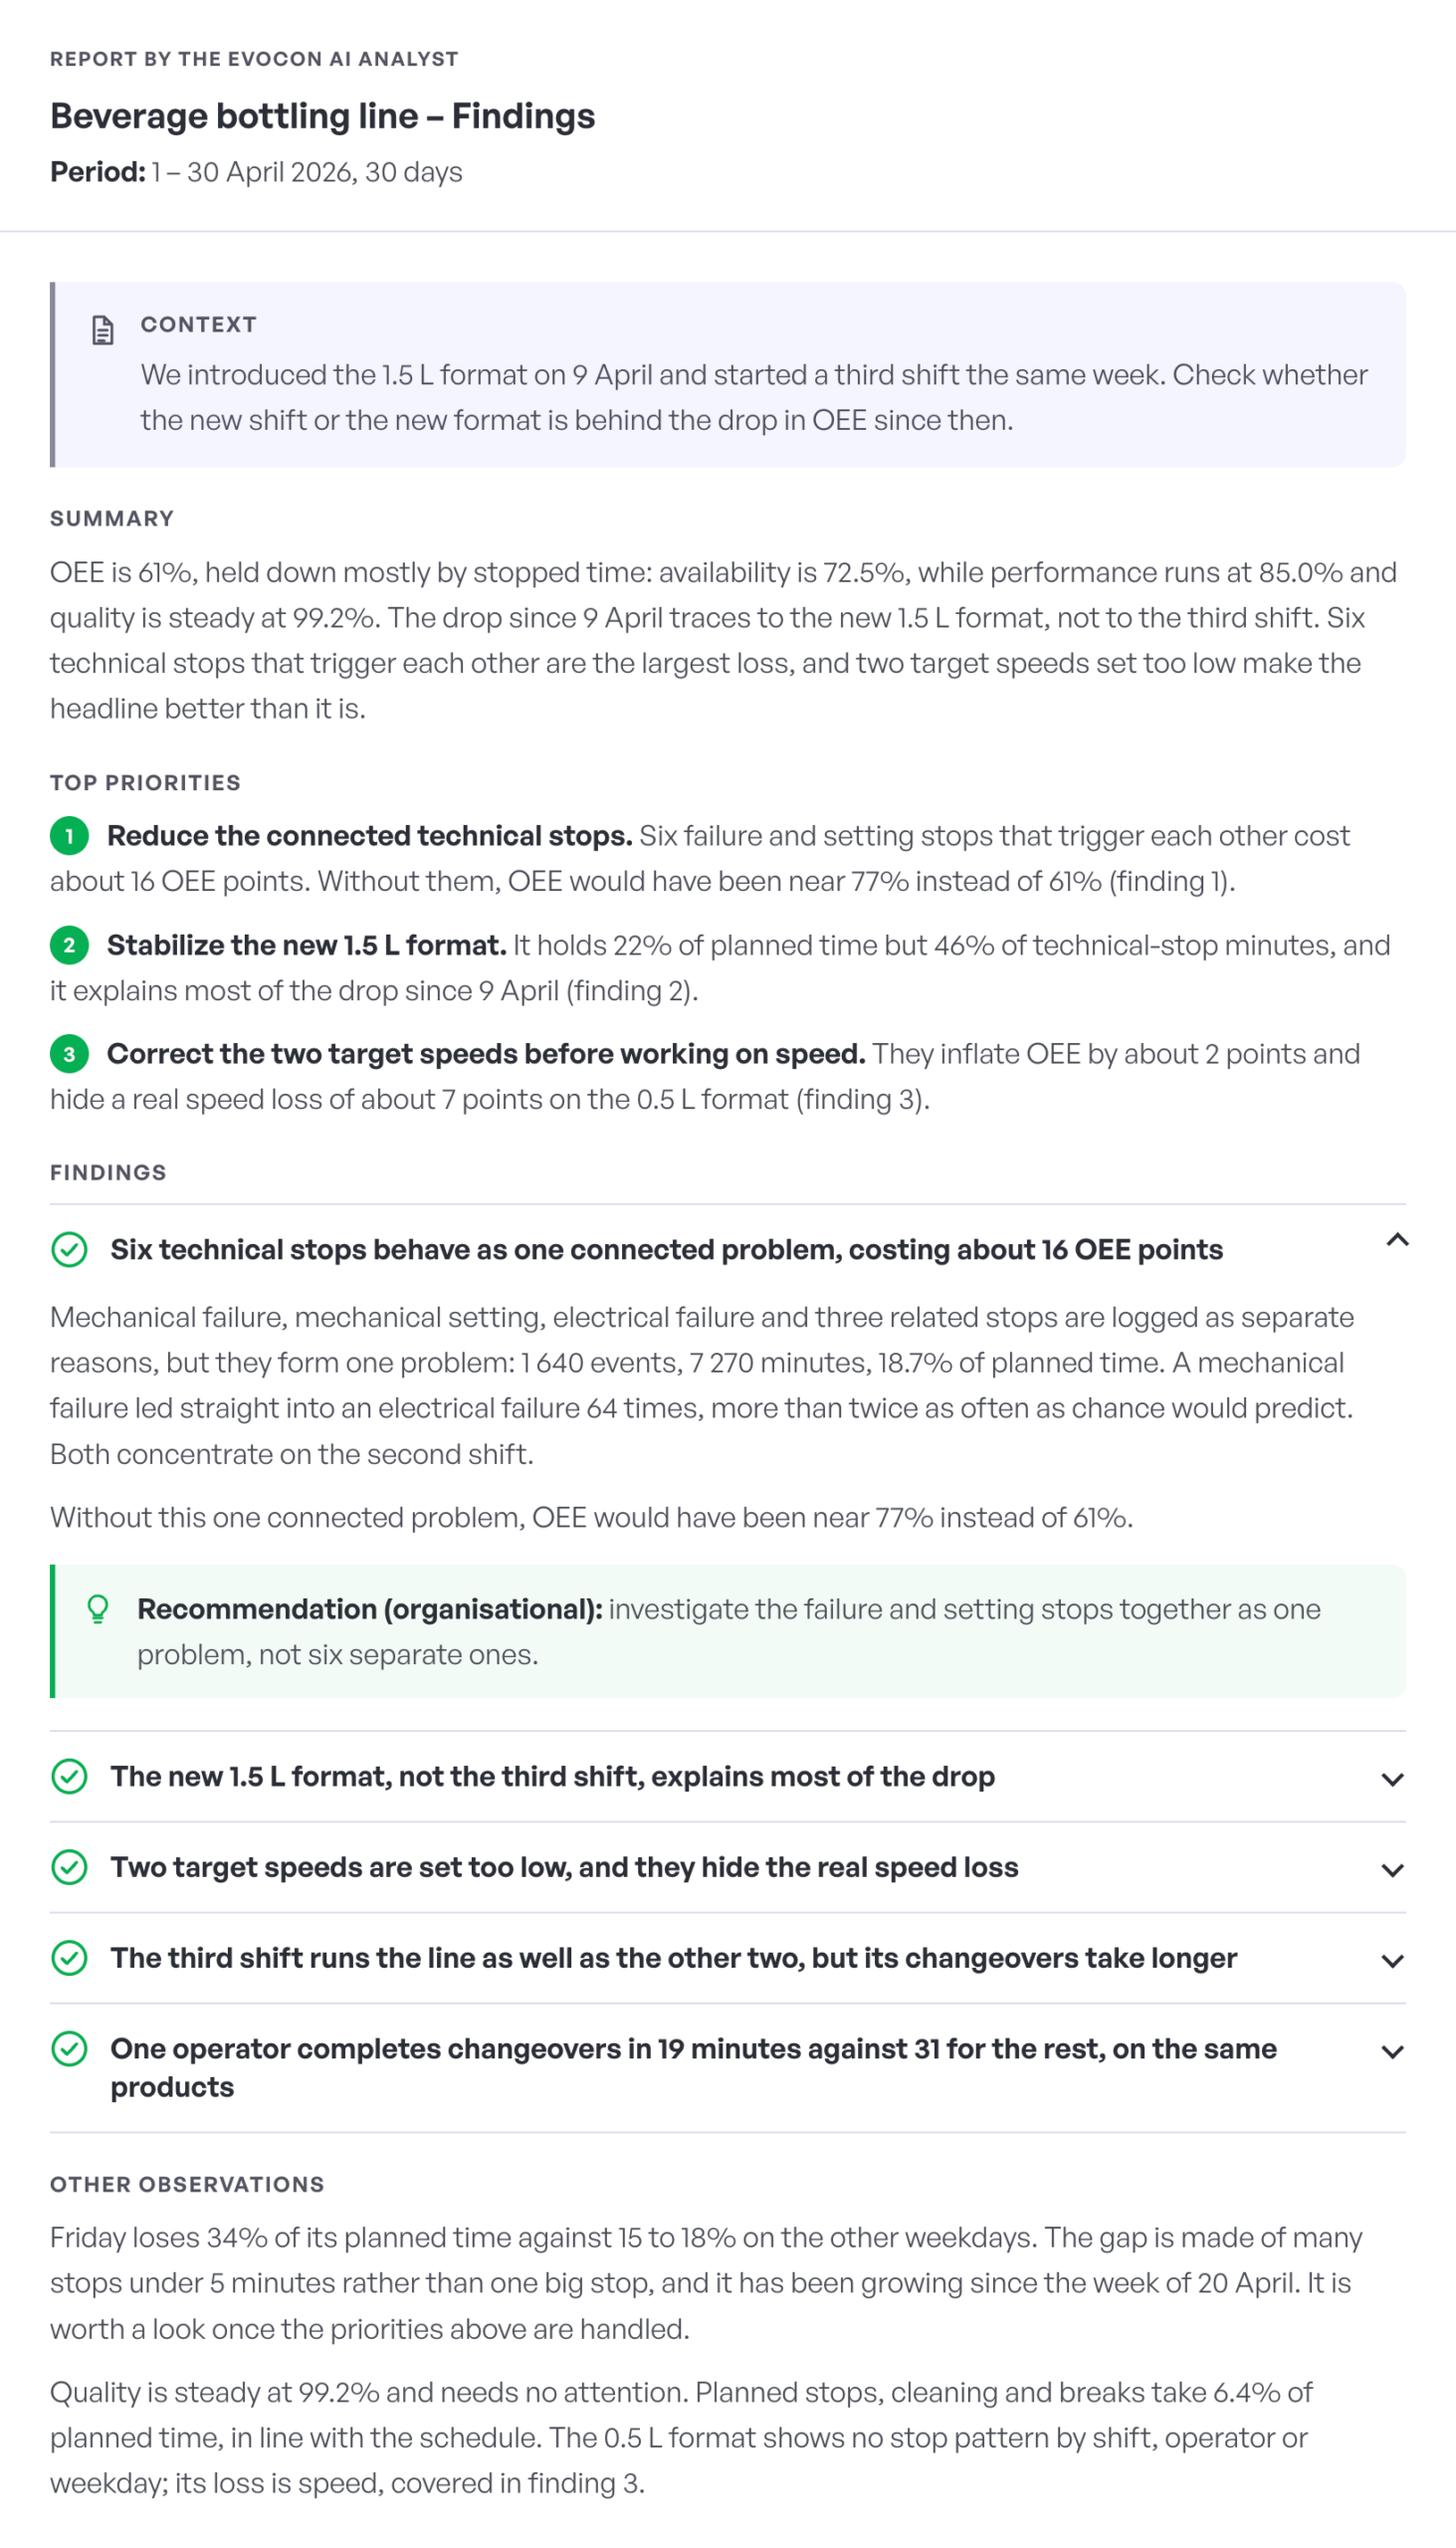Image resolution: width=1456 pixels, height=2548 pixels.
Task: Click the document icon beside CONTEXT
Action: (102, 330)
